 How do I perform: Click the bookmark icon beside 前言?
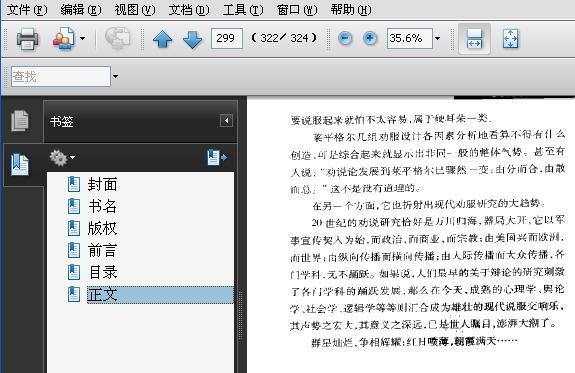click(x=74, y=250)
